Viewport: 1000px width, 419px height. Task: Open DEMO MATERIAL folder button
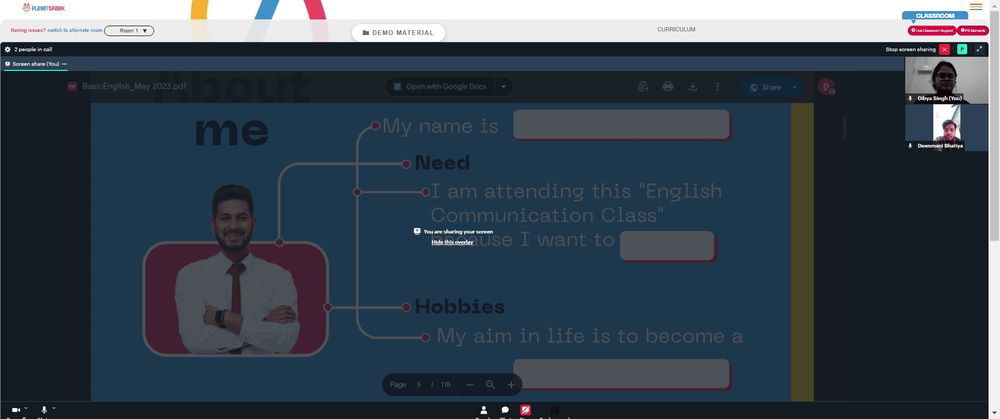399,33
